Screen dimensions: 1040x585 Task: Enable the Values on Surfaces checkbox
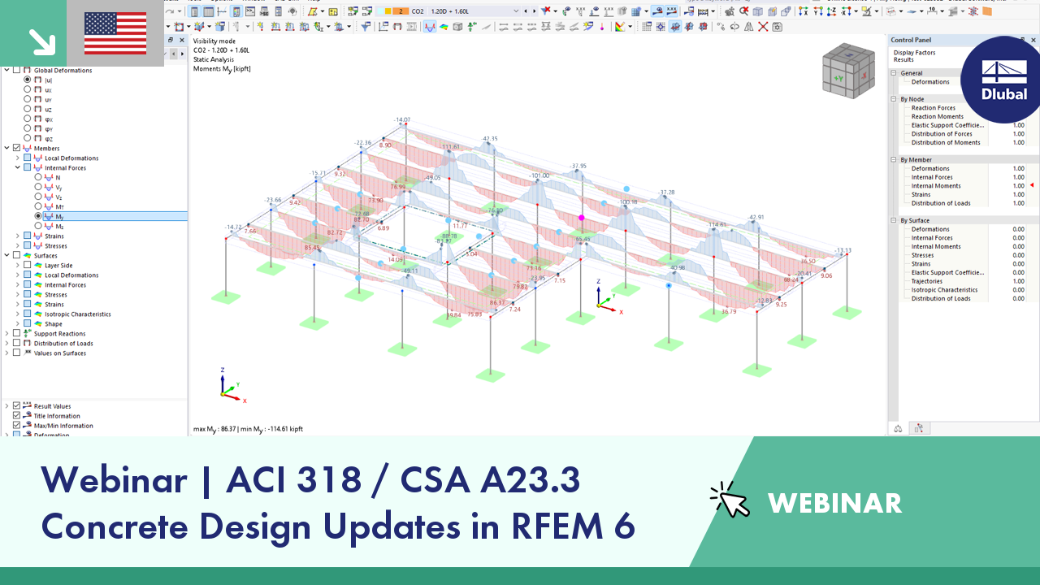17,353
